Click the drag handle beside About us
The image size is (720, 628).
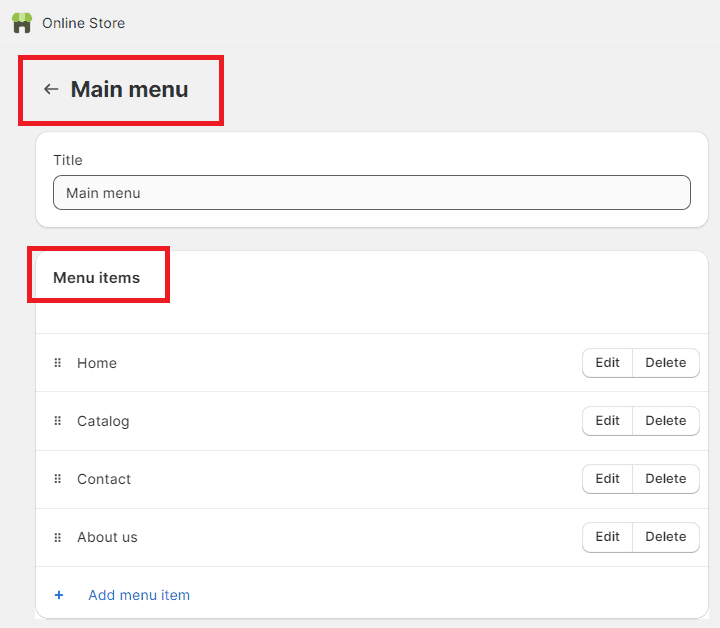point(58,537)
